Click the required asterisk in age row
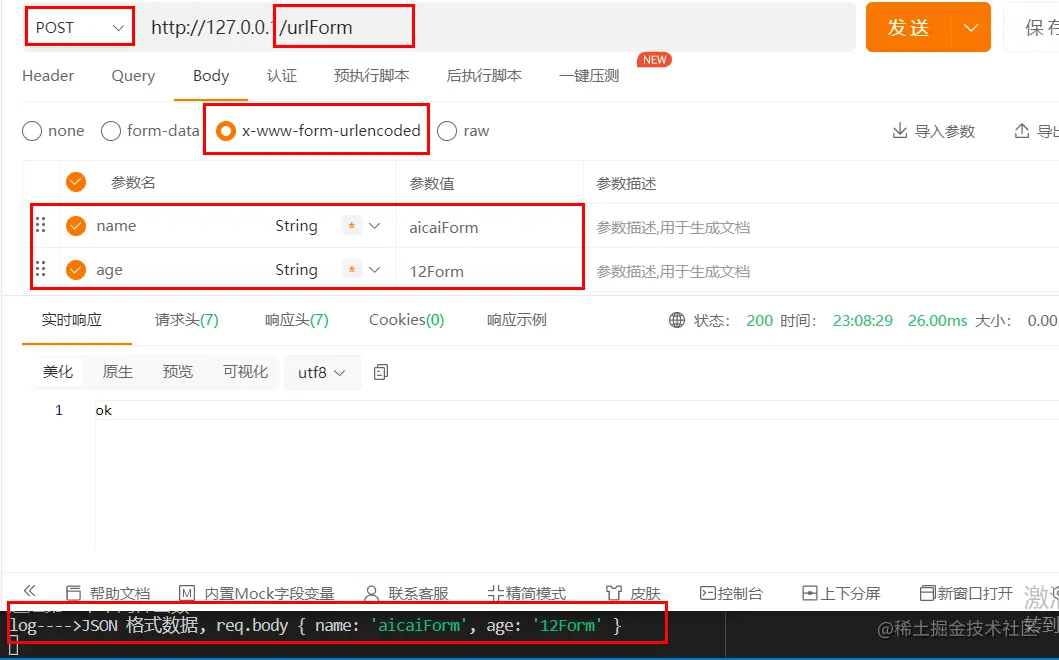 [351, 270]
